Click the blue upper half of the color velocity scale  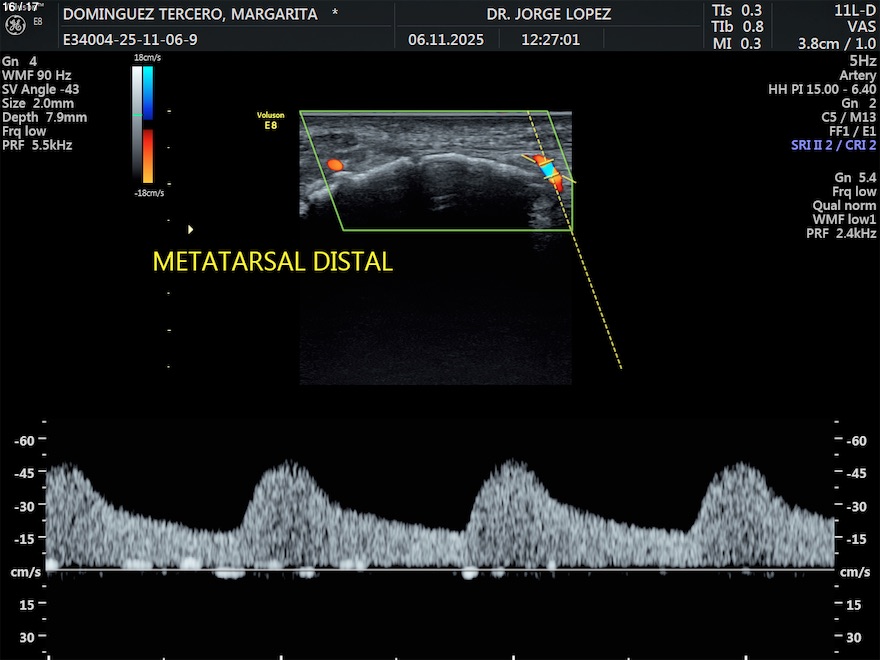[148, 90]
